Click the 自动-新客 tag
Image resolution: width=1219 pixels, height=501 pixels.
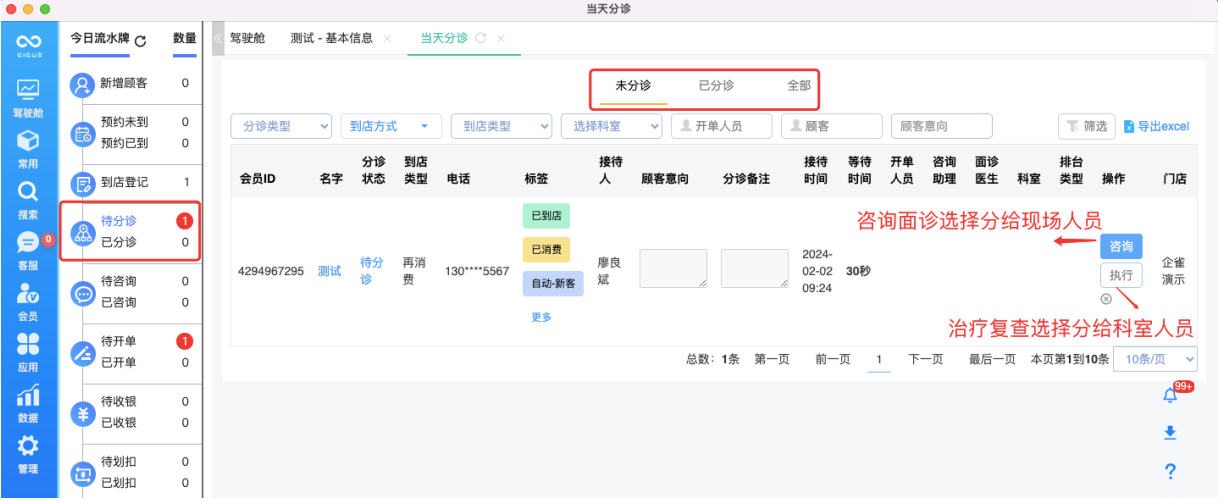553,283
